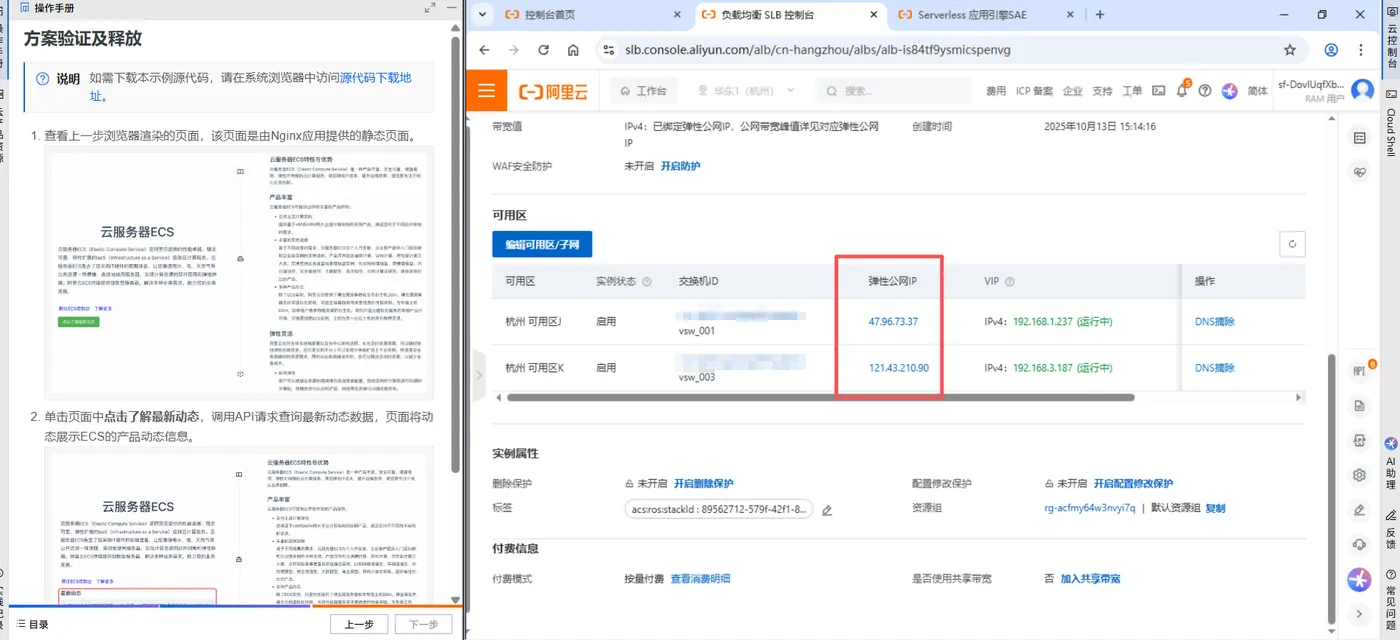Open the health heart icon on the right rail

[x=1359, y=172]
